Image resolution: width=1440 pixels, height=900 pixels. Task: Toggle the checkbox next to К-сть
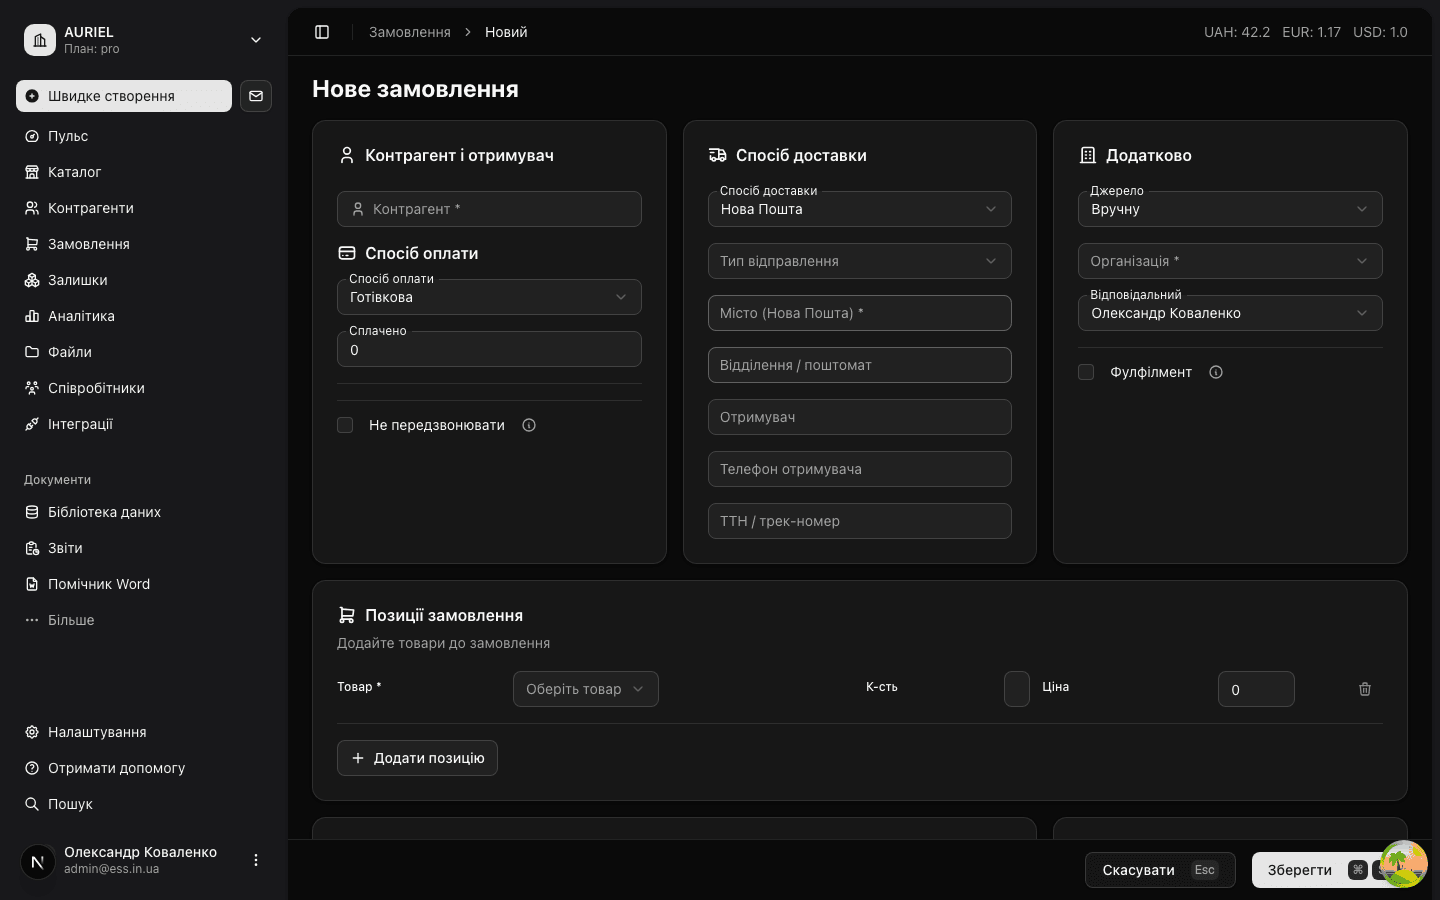(x=1017, y=689)
